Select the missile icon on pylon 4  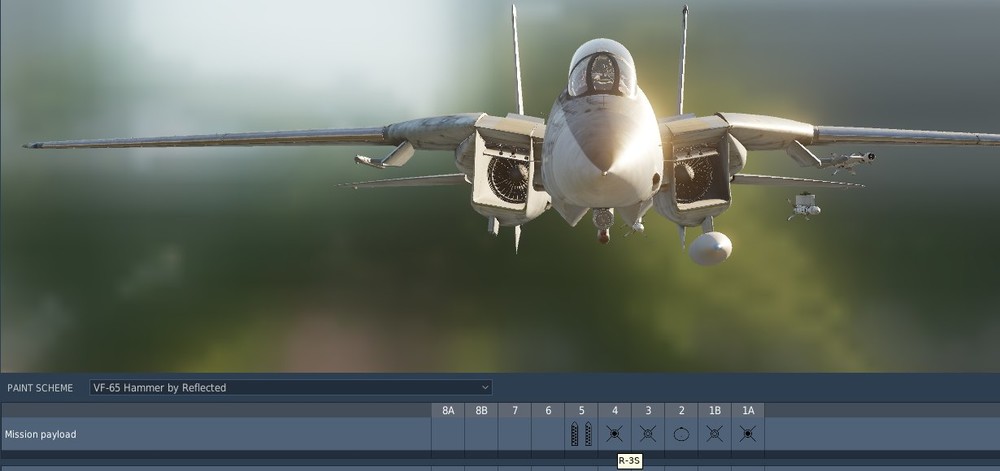pos(614,434)
